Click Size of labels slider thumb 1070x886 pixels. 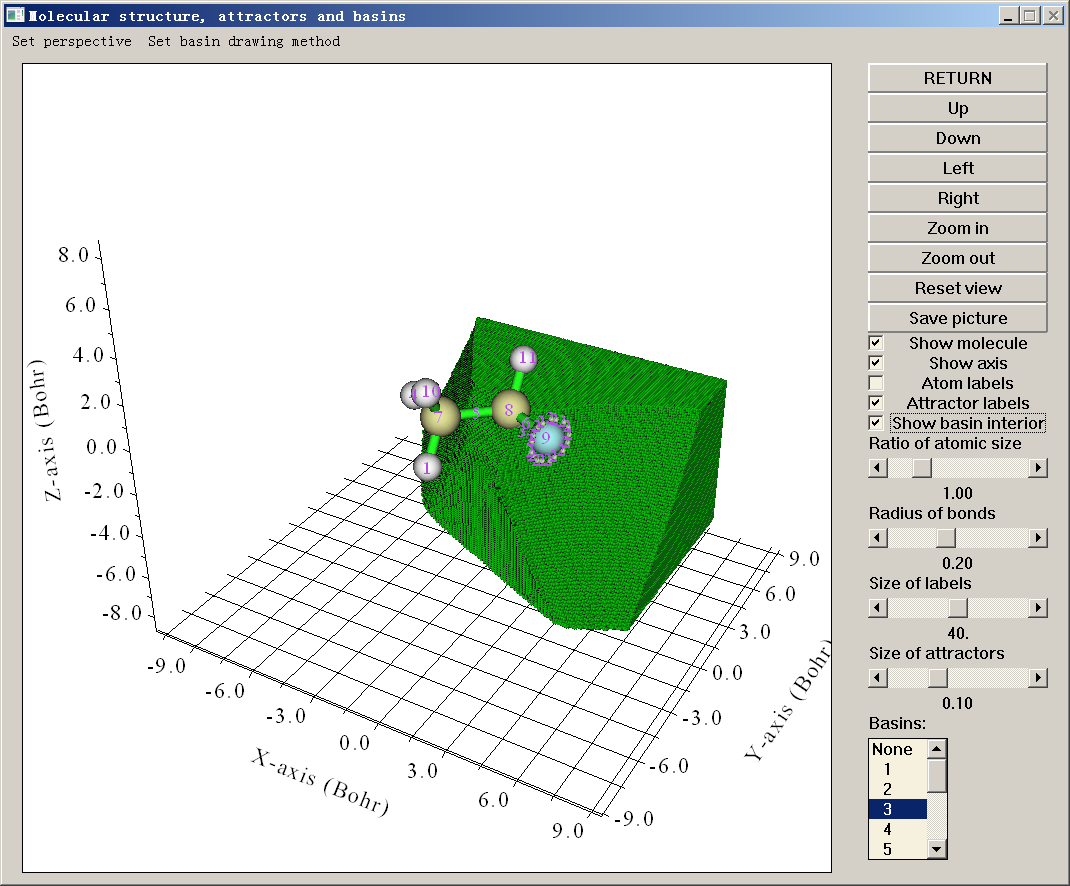[958, 608]
